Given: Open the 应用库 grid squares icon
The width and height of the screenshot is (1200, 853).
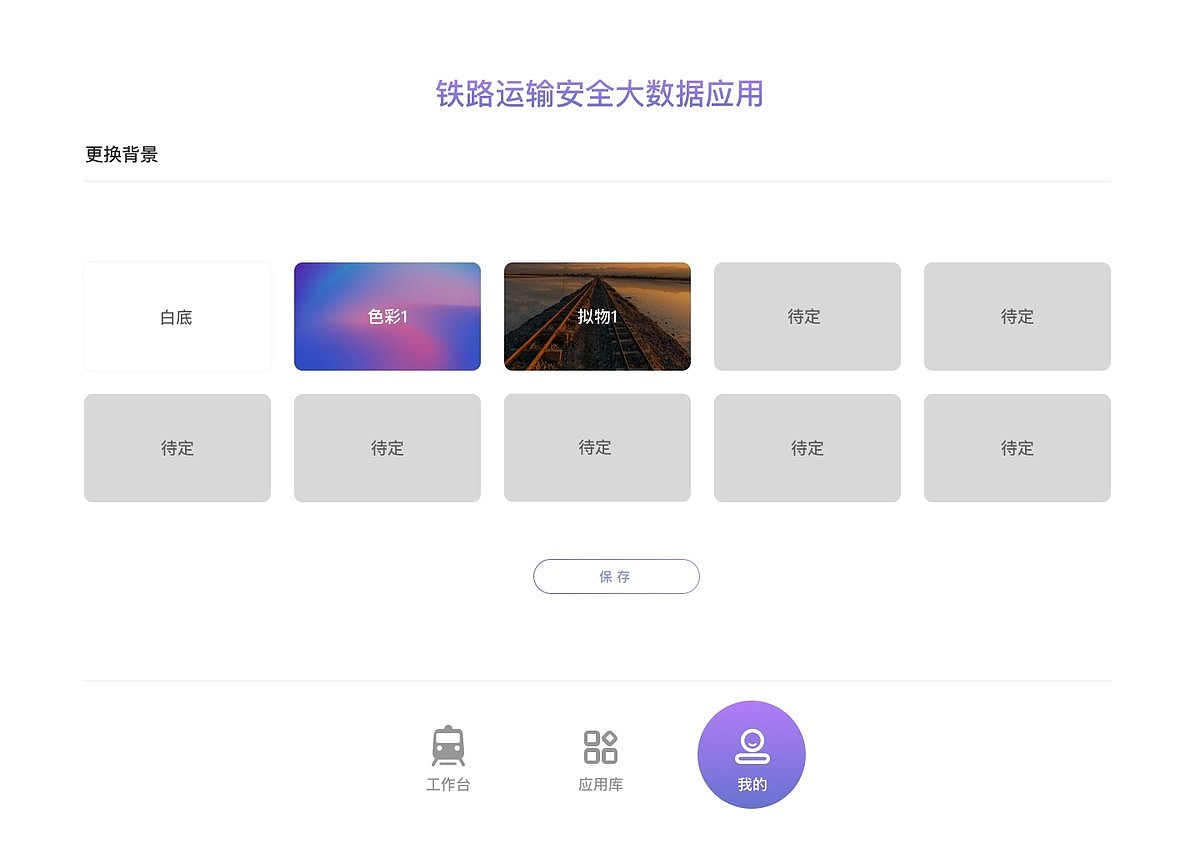Looking at the screenshot, I should coord(600,747).
